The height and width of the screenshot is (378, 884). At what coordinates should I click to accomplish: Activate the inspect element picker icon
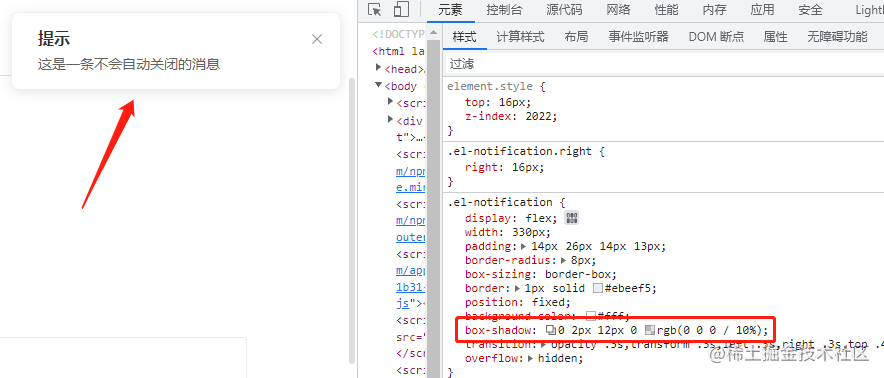click(375, 10)
